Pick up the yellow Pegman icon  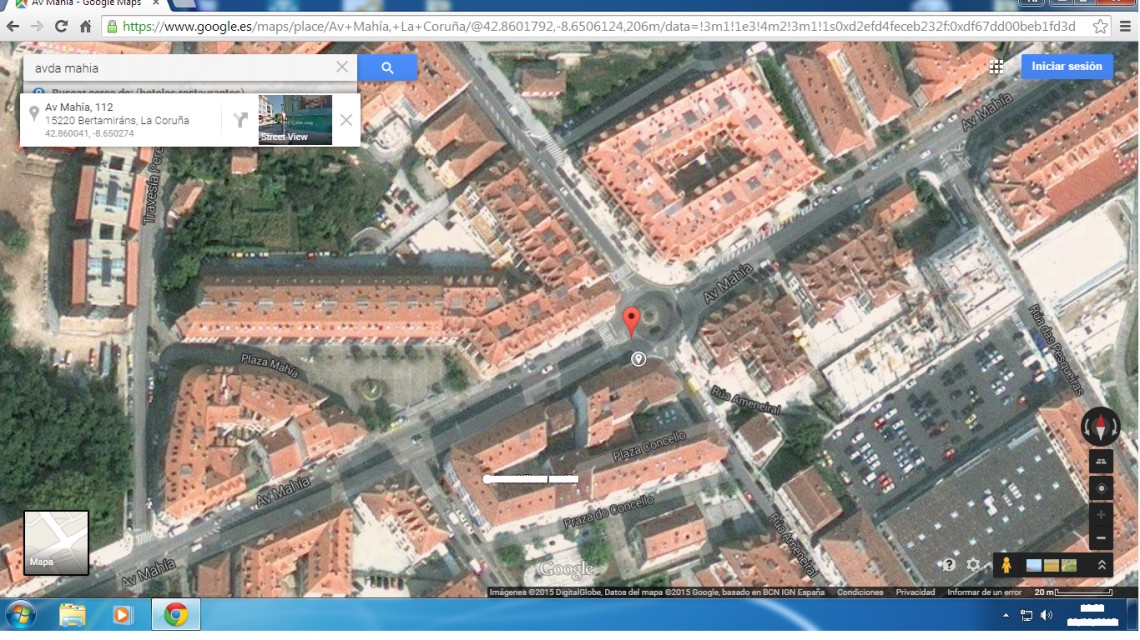pos(1006,565)
